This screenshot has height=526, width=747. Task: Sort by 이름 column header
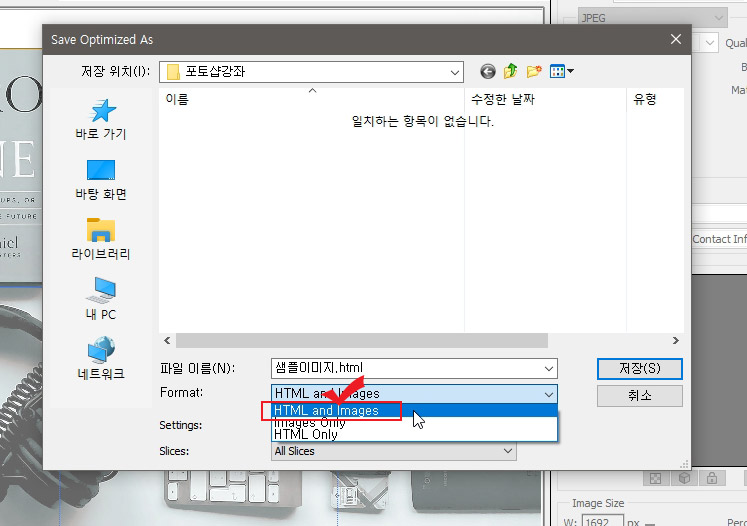[312, 99]
